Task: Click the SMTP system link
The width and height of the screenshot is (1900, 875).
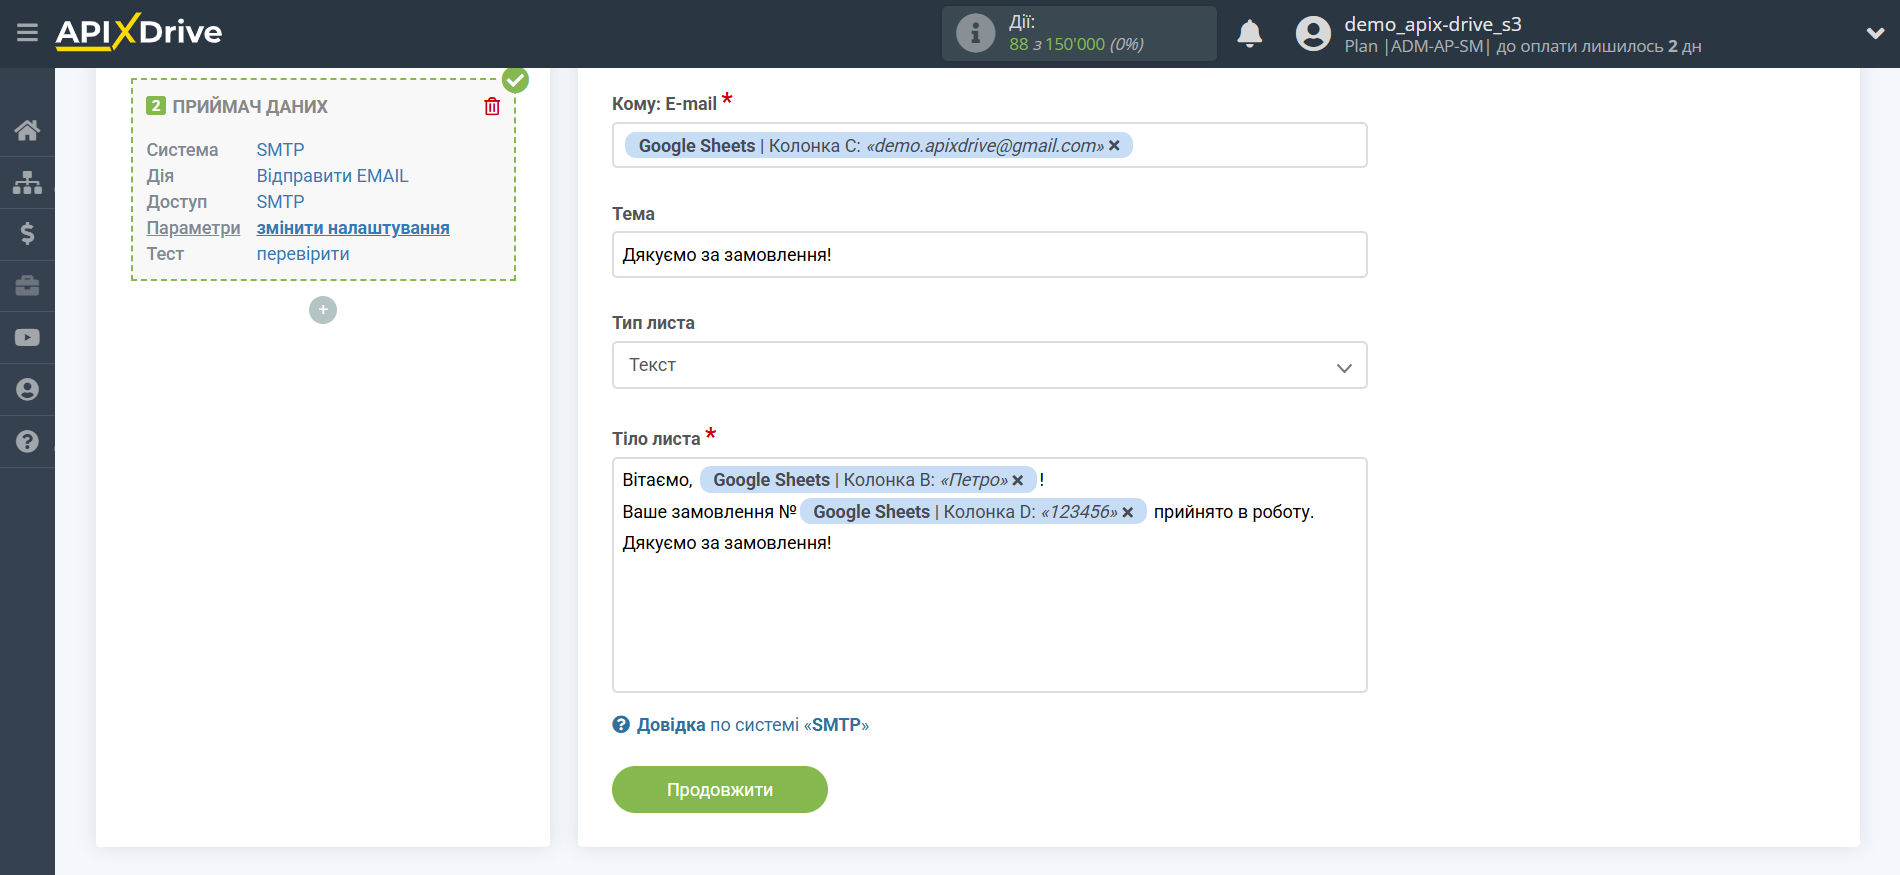Action: [280, 150]
